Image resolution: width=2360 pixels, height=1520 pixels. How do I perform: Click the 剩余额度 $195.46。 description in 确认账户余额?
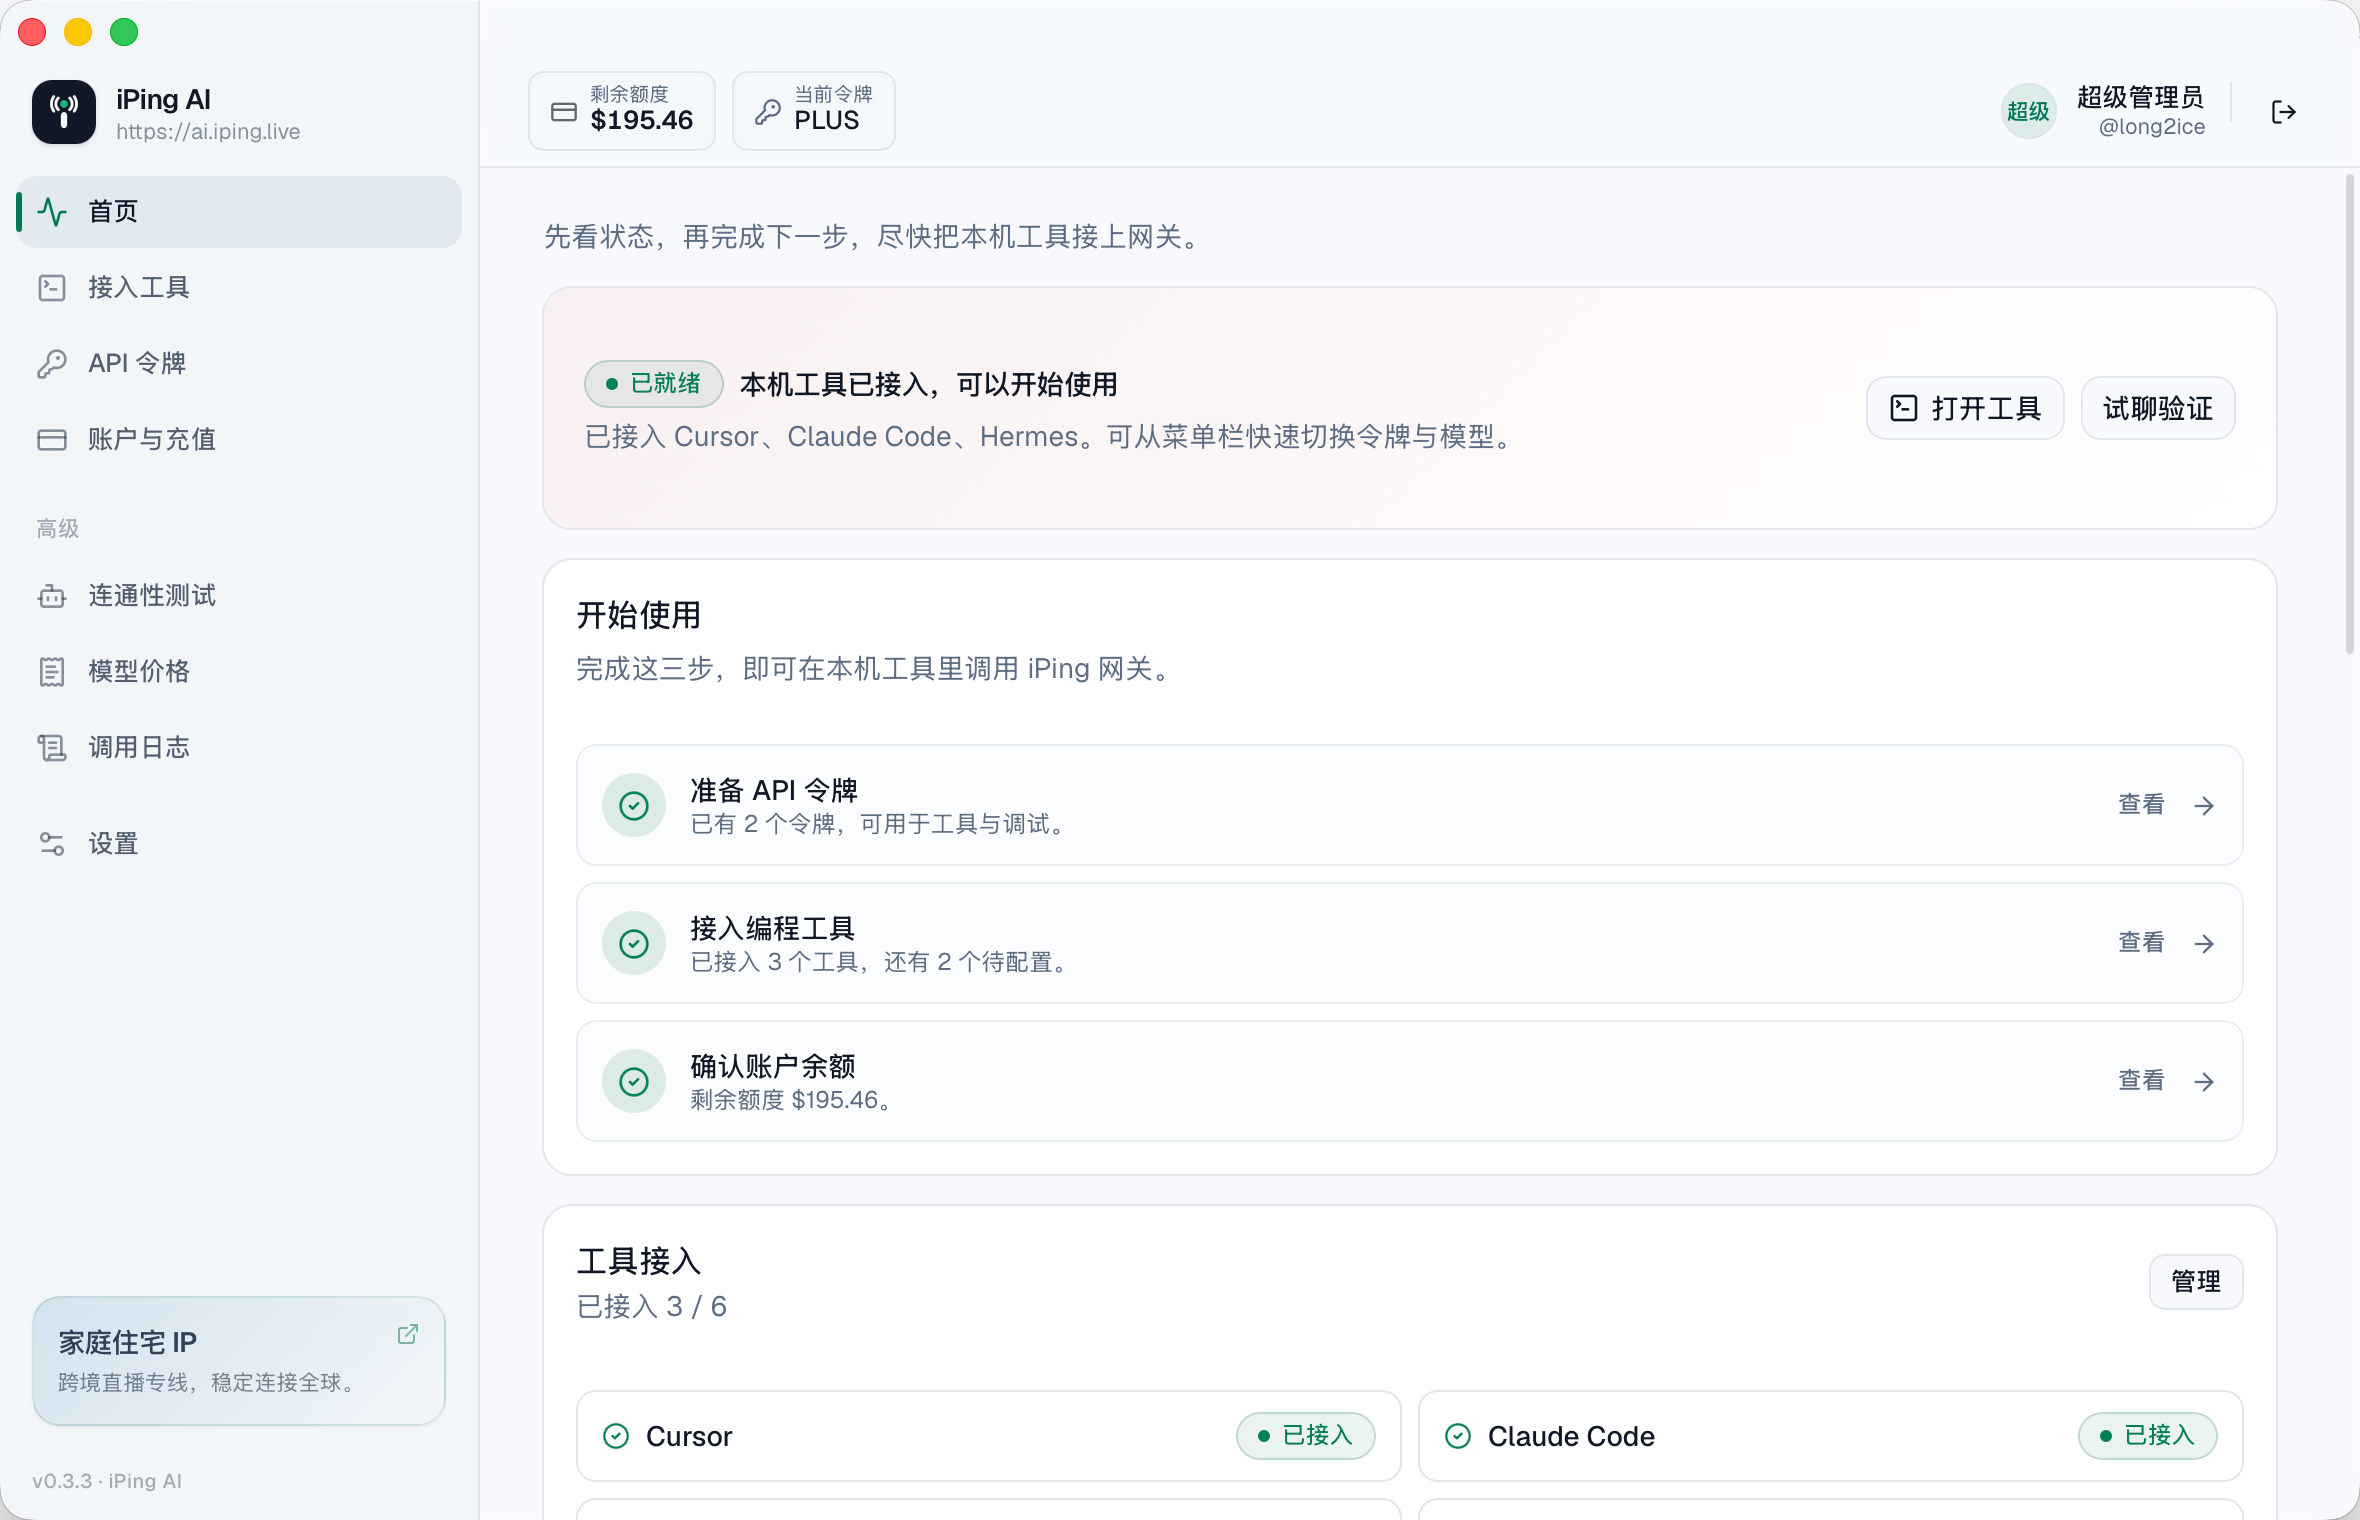click(792, 1100)
